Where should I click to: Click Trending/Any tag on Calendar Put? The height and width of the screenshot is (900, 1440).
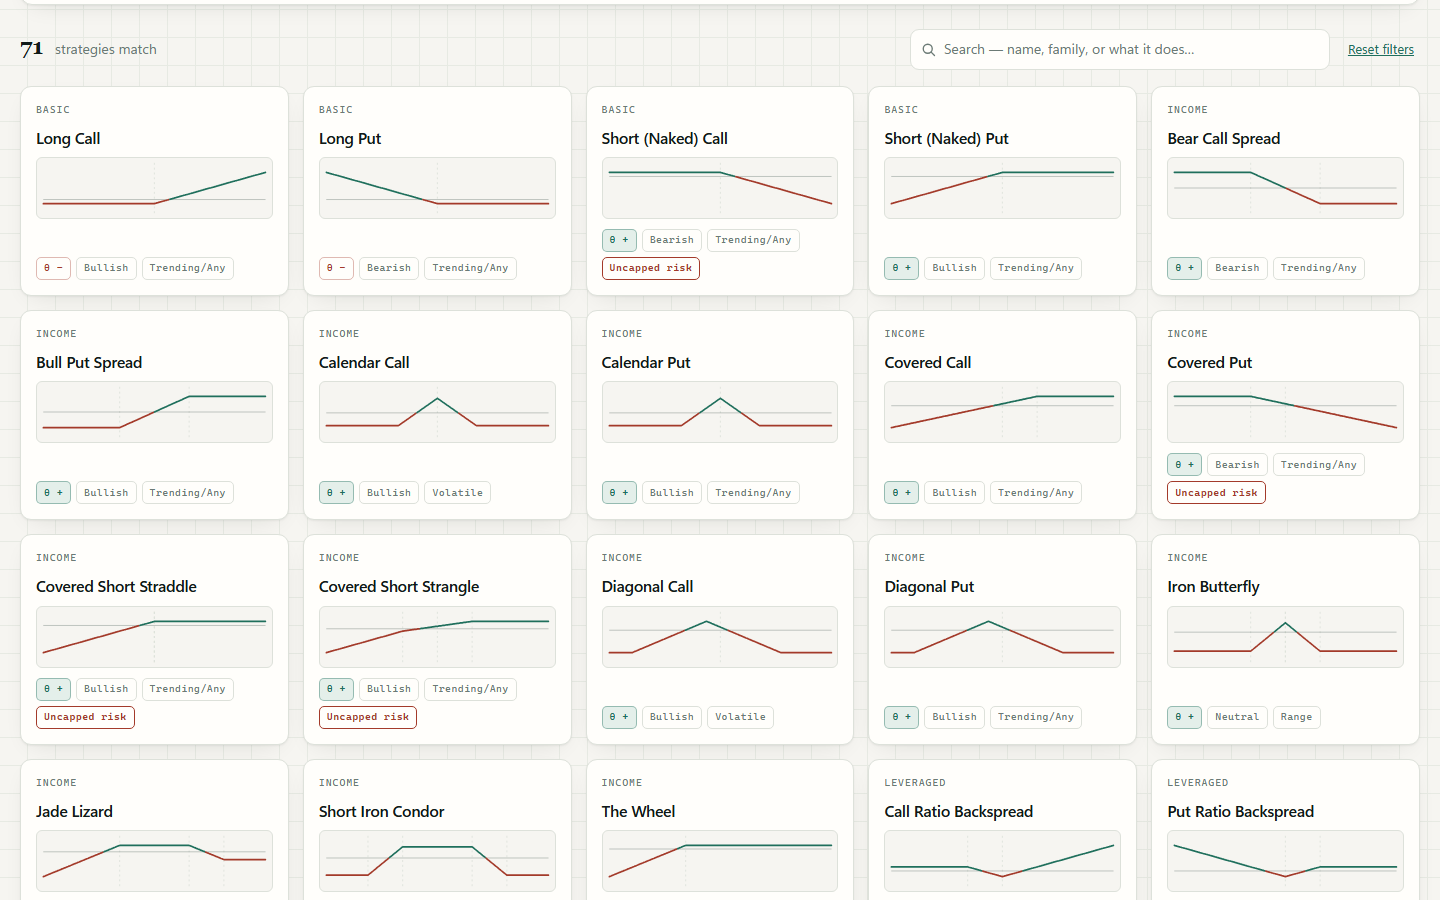pos(753,493)
